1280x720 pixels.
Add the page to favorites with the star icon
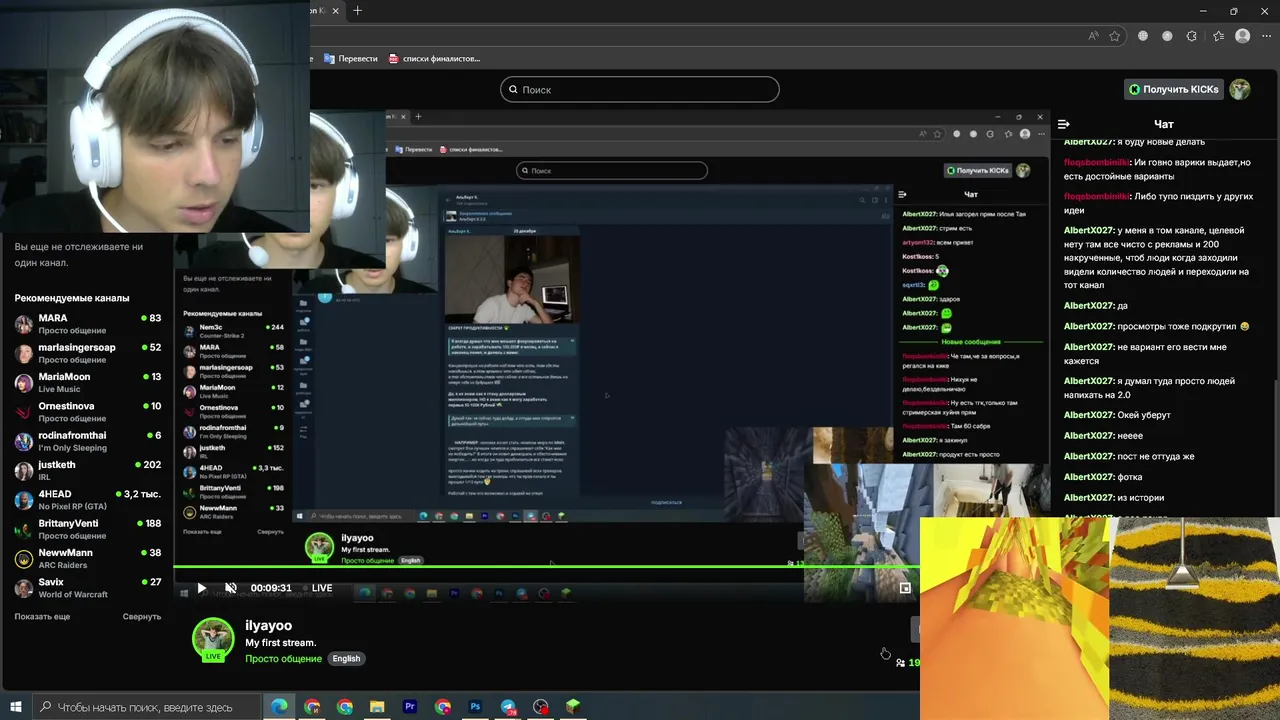click(x=1115, y=36)
